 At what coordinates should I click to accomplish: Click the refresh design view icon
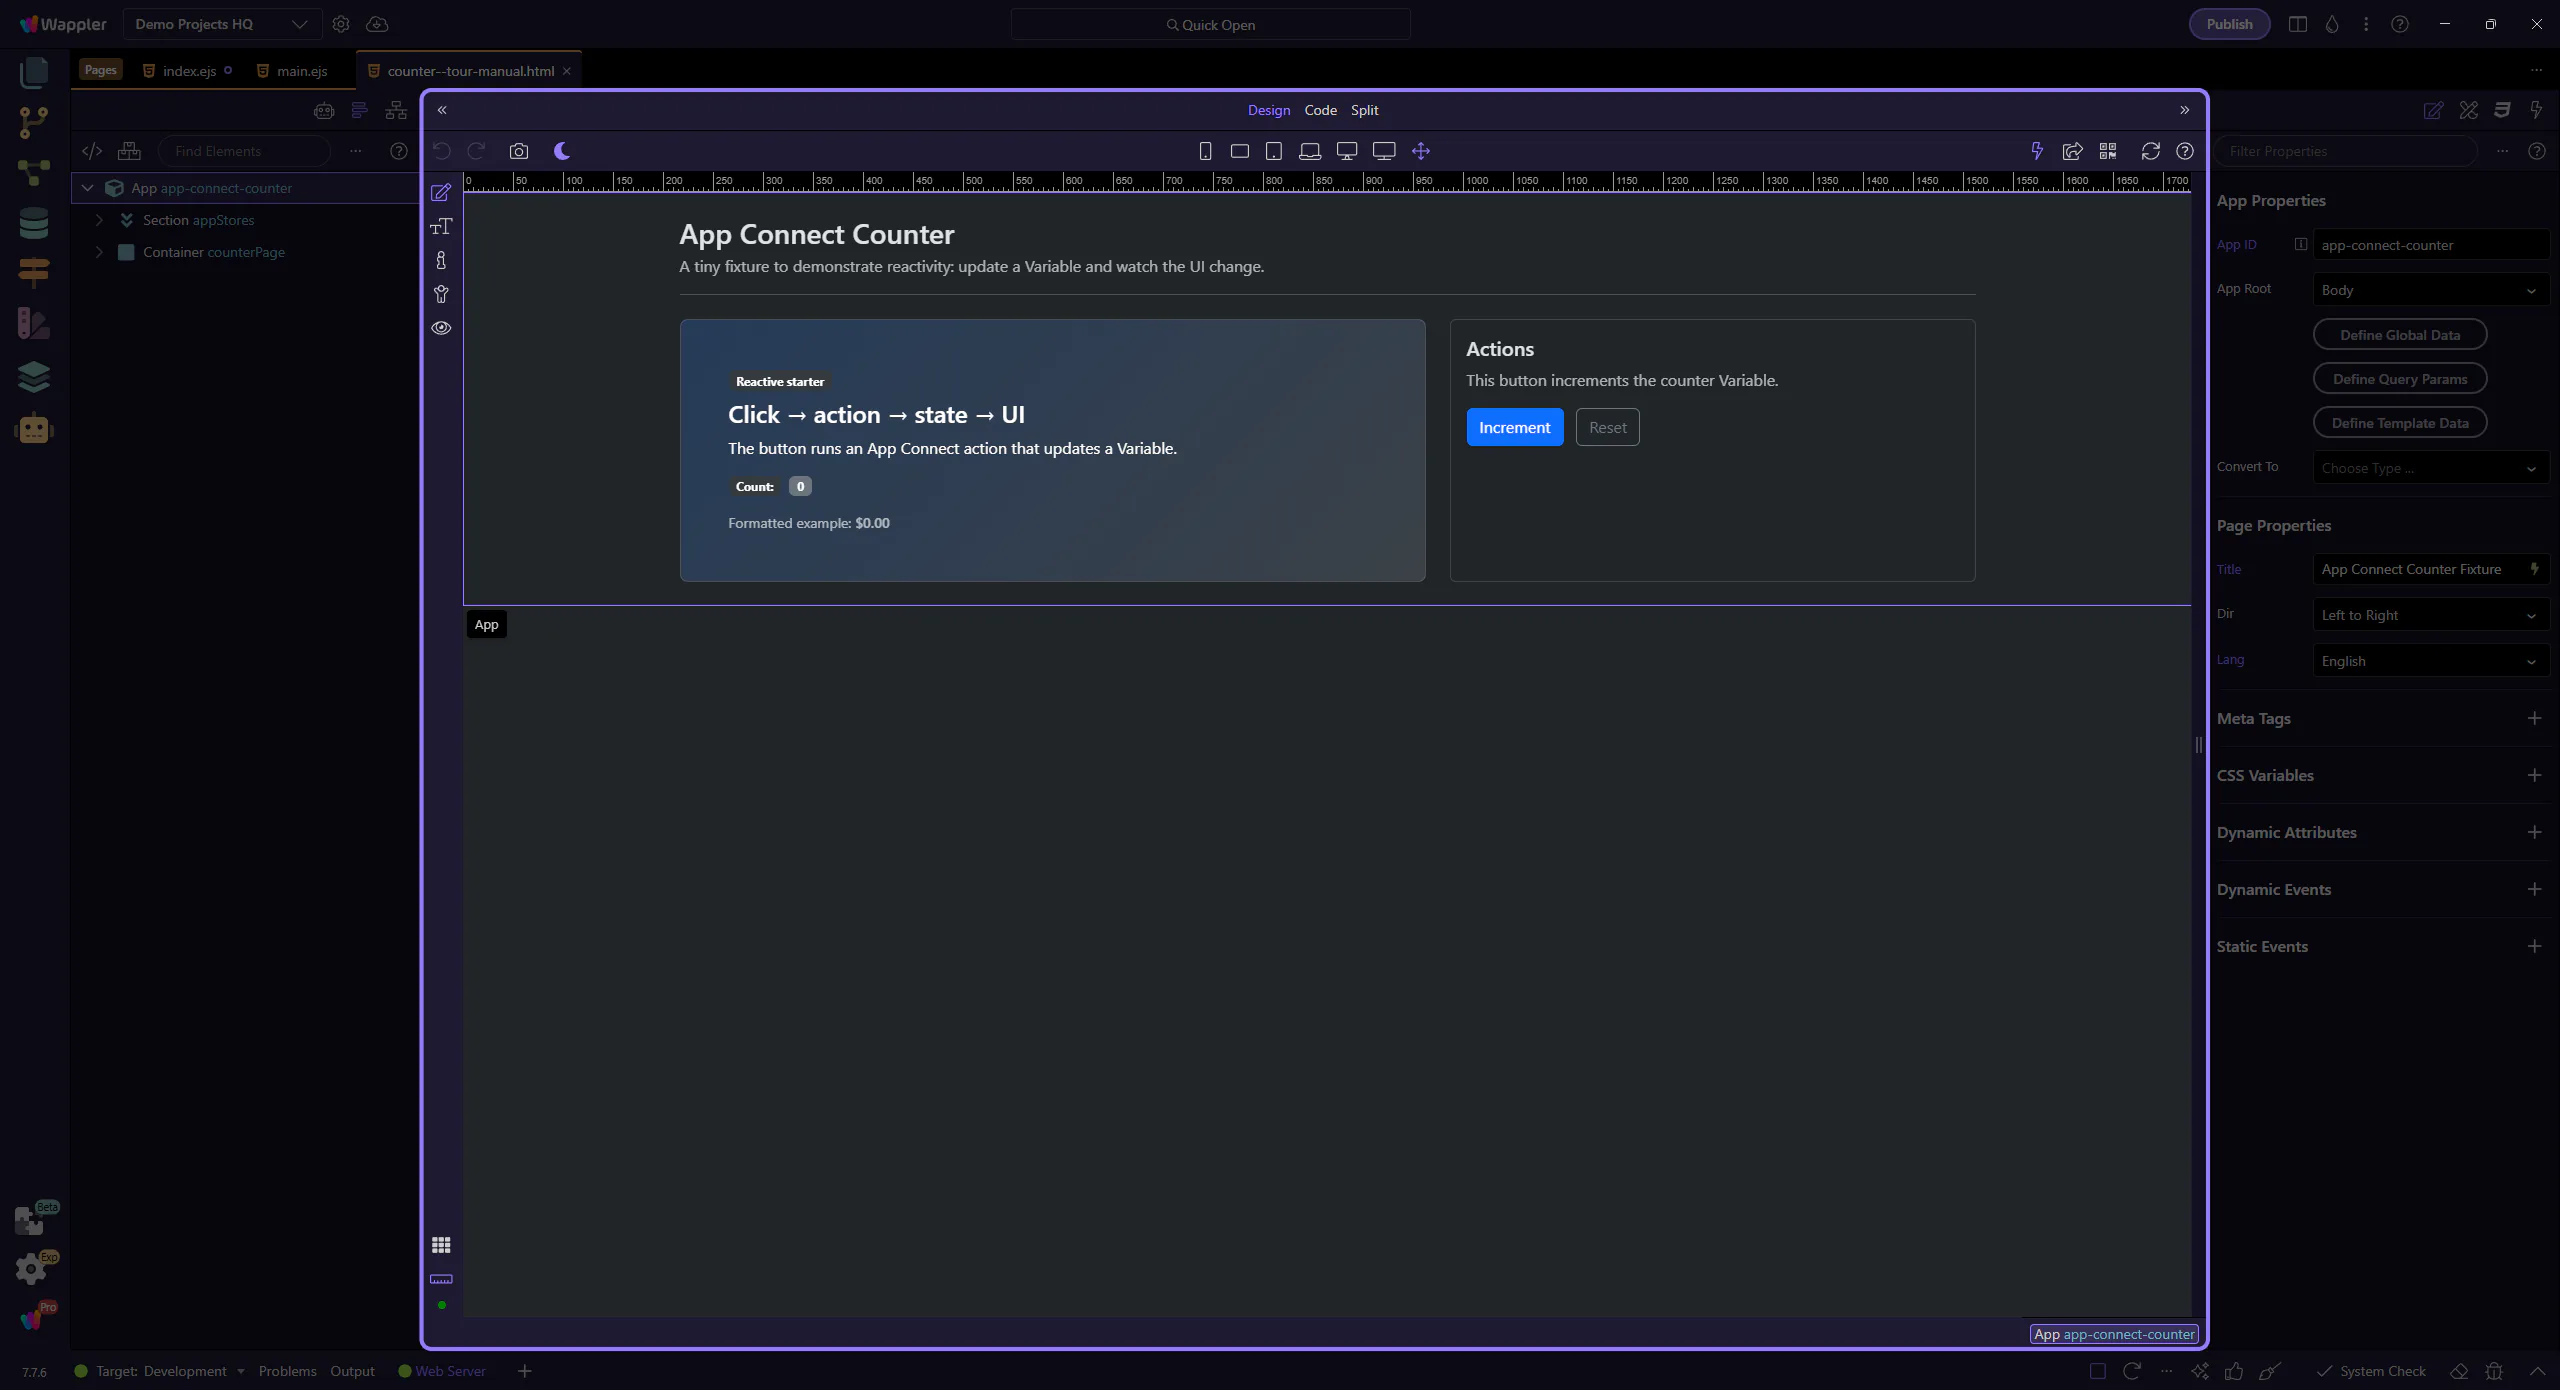click(2150, 151)
